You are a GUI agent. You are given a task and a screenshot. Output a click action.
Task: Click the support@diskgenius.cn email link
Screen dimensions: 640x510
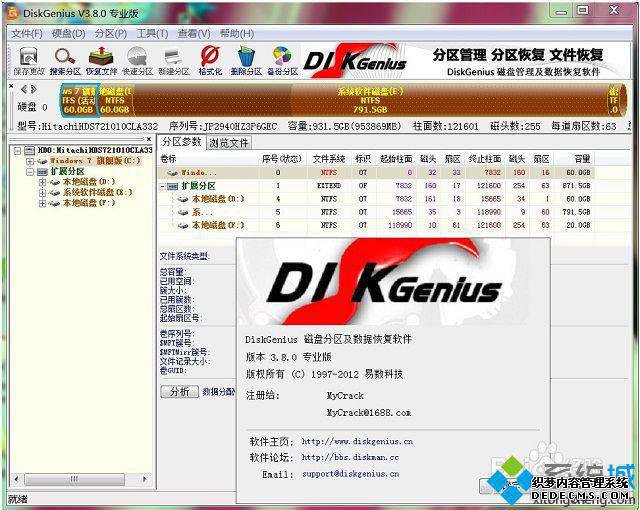351,474
